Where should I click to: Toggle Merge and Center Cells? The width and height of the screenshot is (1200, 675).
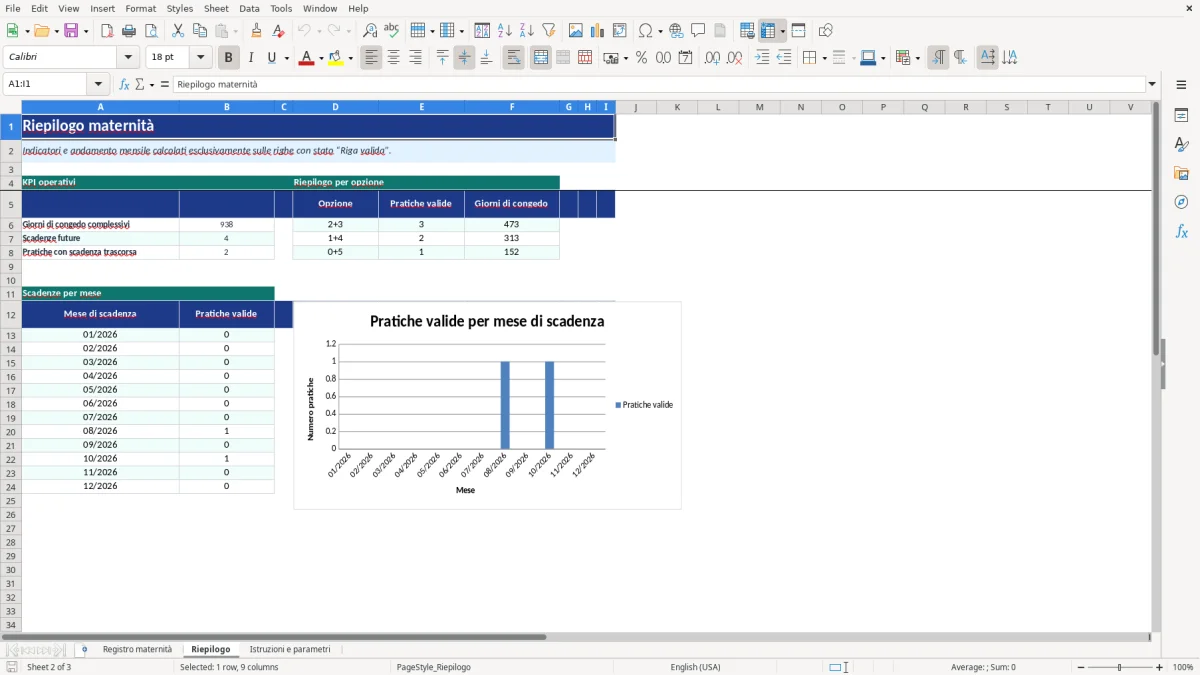[x=541, y=58]
